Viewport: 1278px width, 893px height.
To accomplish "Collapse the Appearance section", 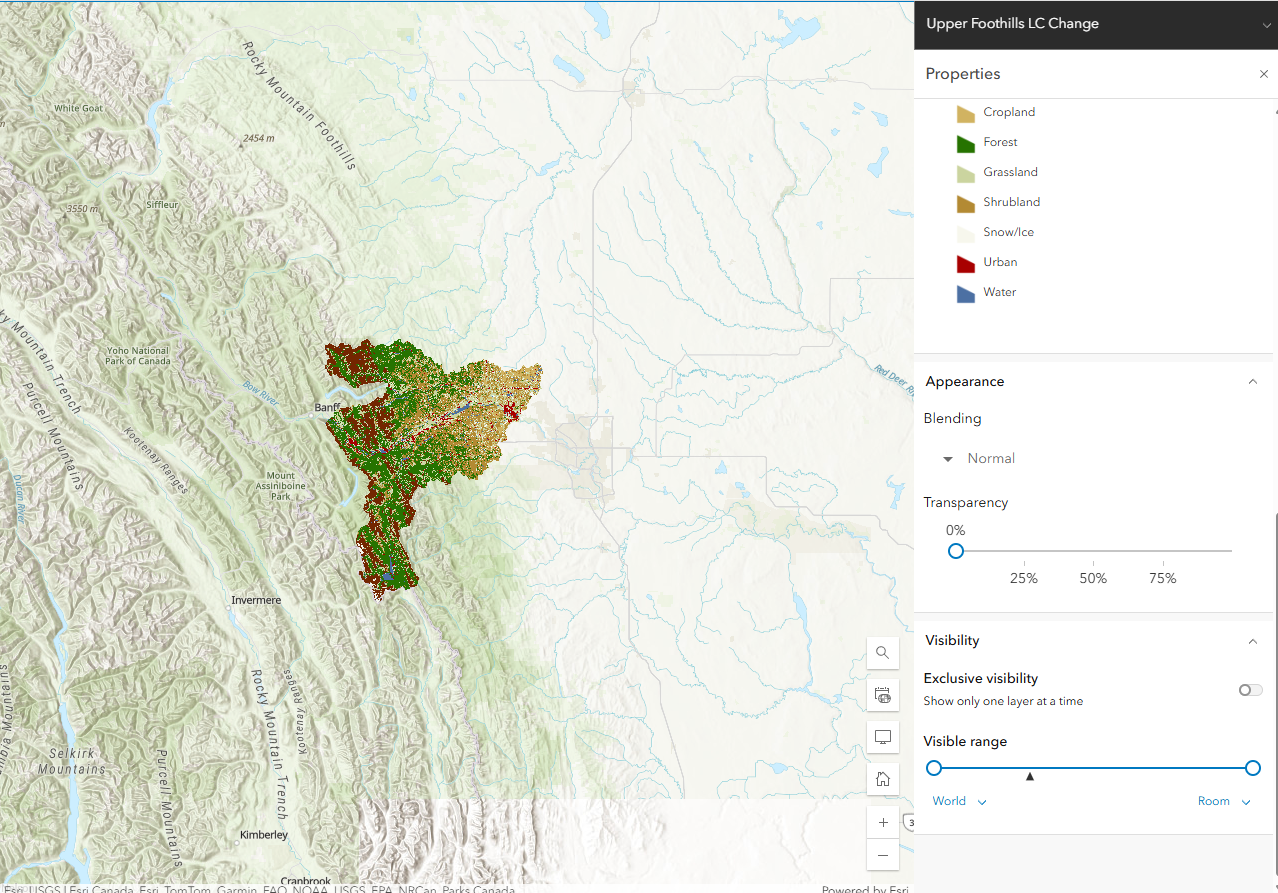I will tap(1253, 381).
